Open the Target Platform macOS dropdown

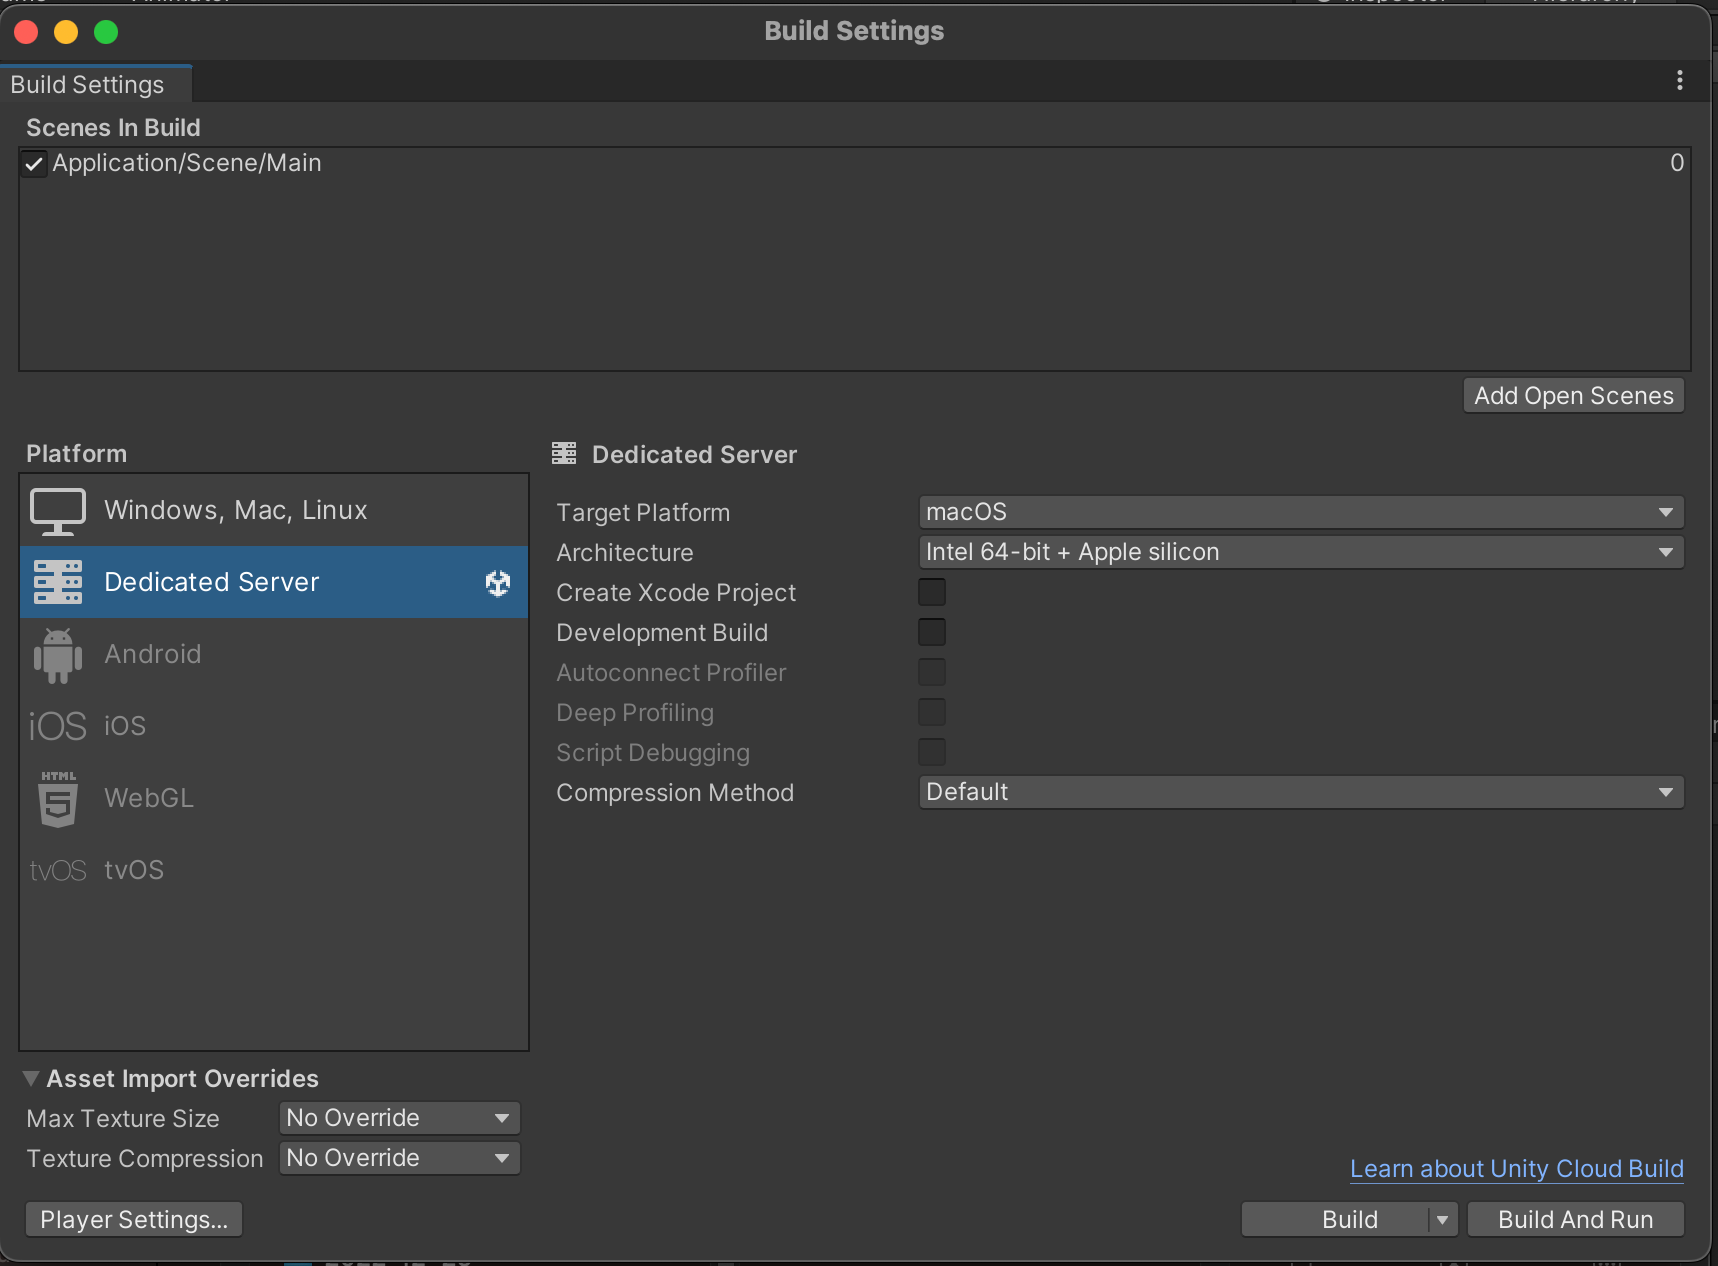[1301, 512]
